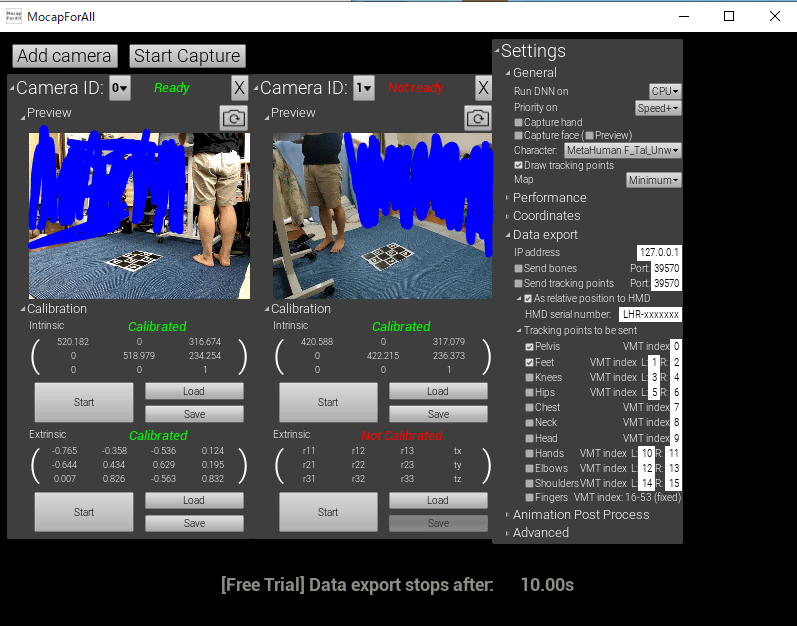Check the Elbows tracking point
Image resolution: width=797 pixels, height=626 pixels.
click(x=530, y=468)
